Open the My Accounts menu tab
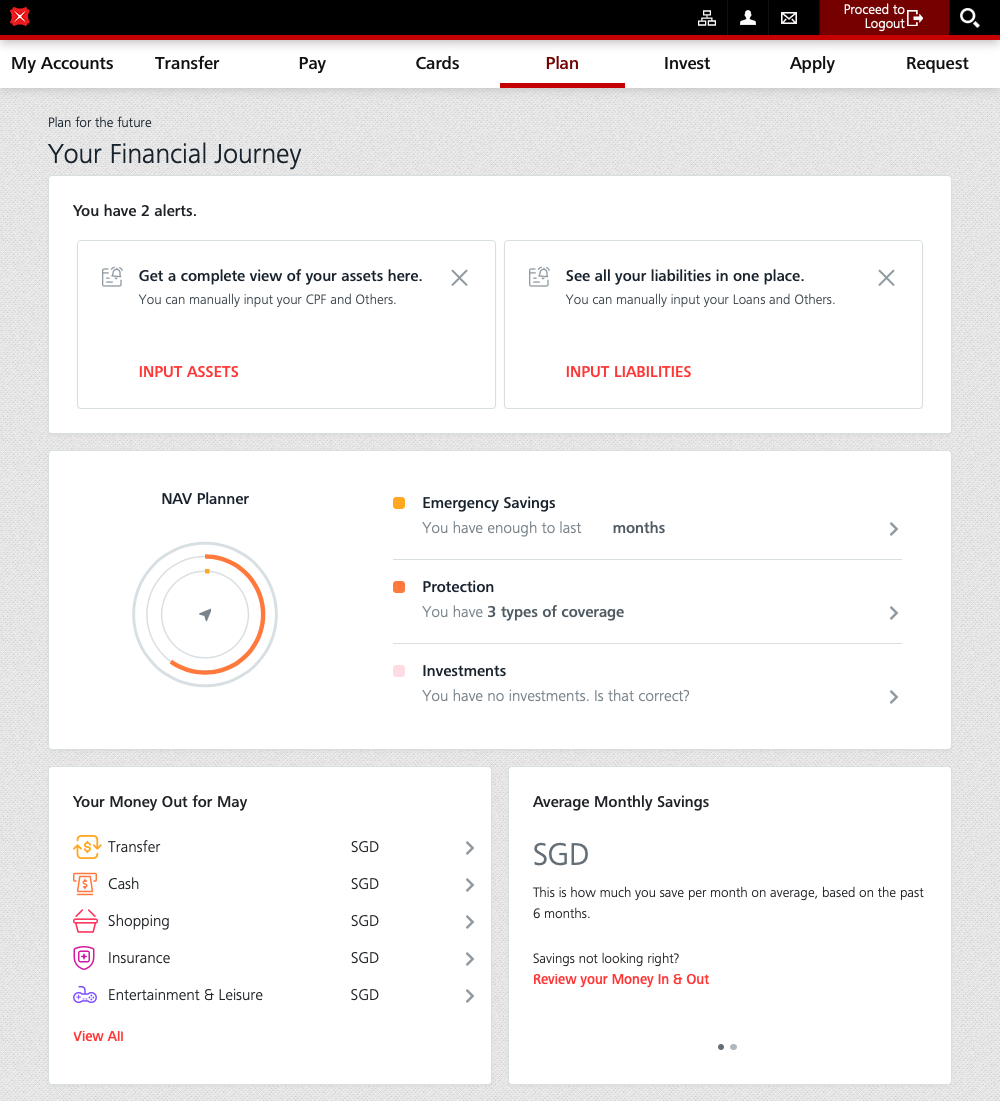1000x1101 pixels. 62,63
